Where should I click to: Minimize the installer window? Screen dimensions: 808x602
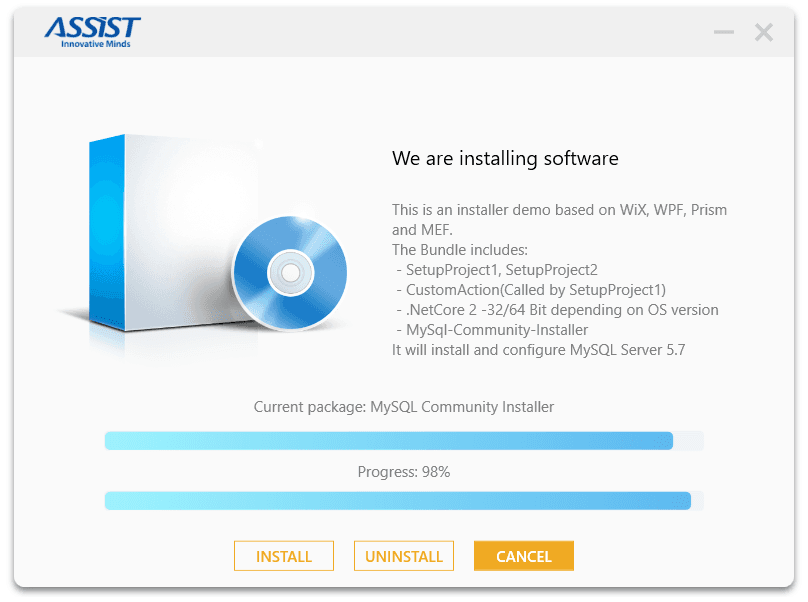[723, 32]
